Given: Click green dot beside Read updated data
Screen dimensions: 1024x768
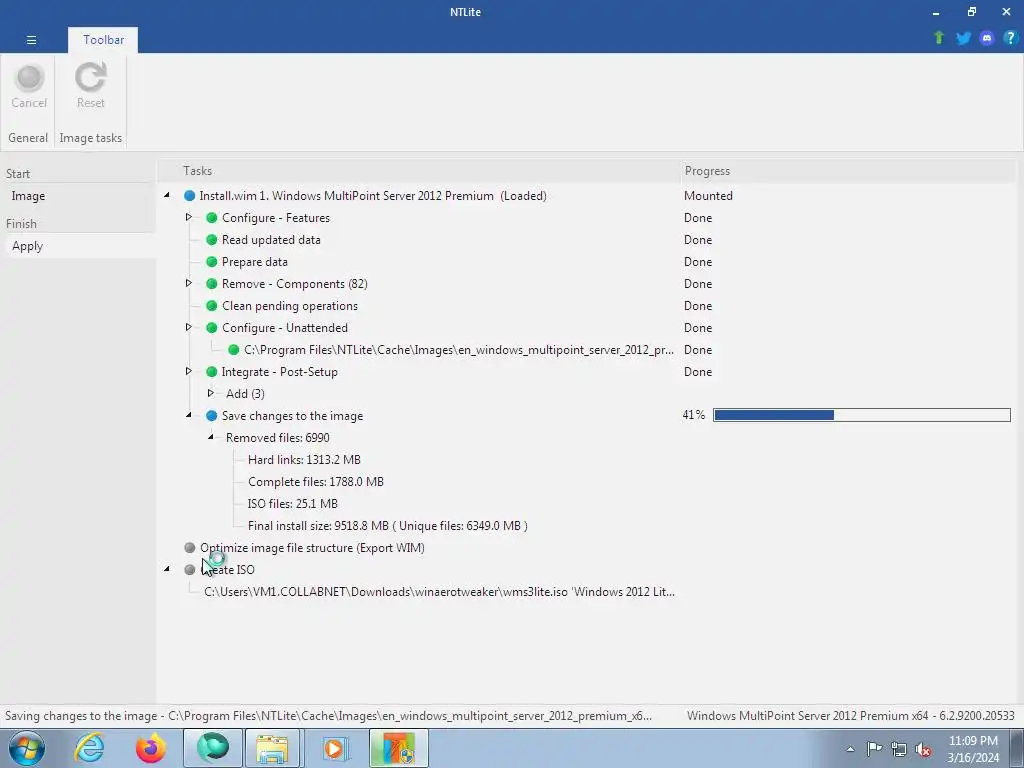Looking at the screenshot, I should (212, 240).
